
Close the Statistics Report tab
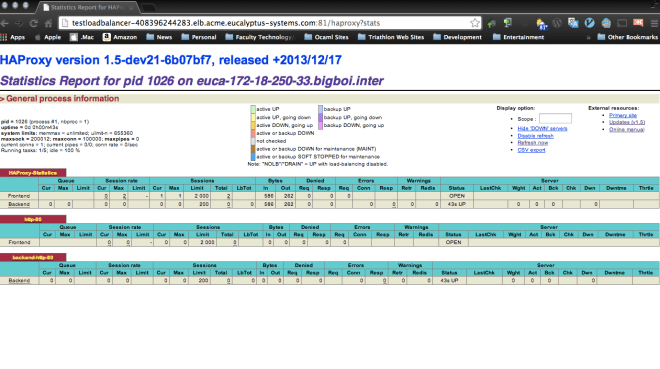[131, 8]
